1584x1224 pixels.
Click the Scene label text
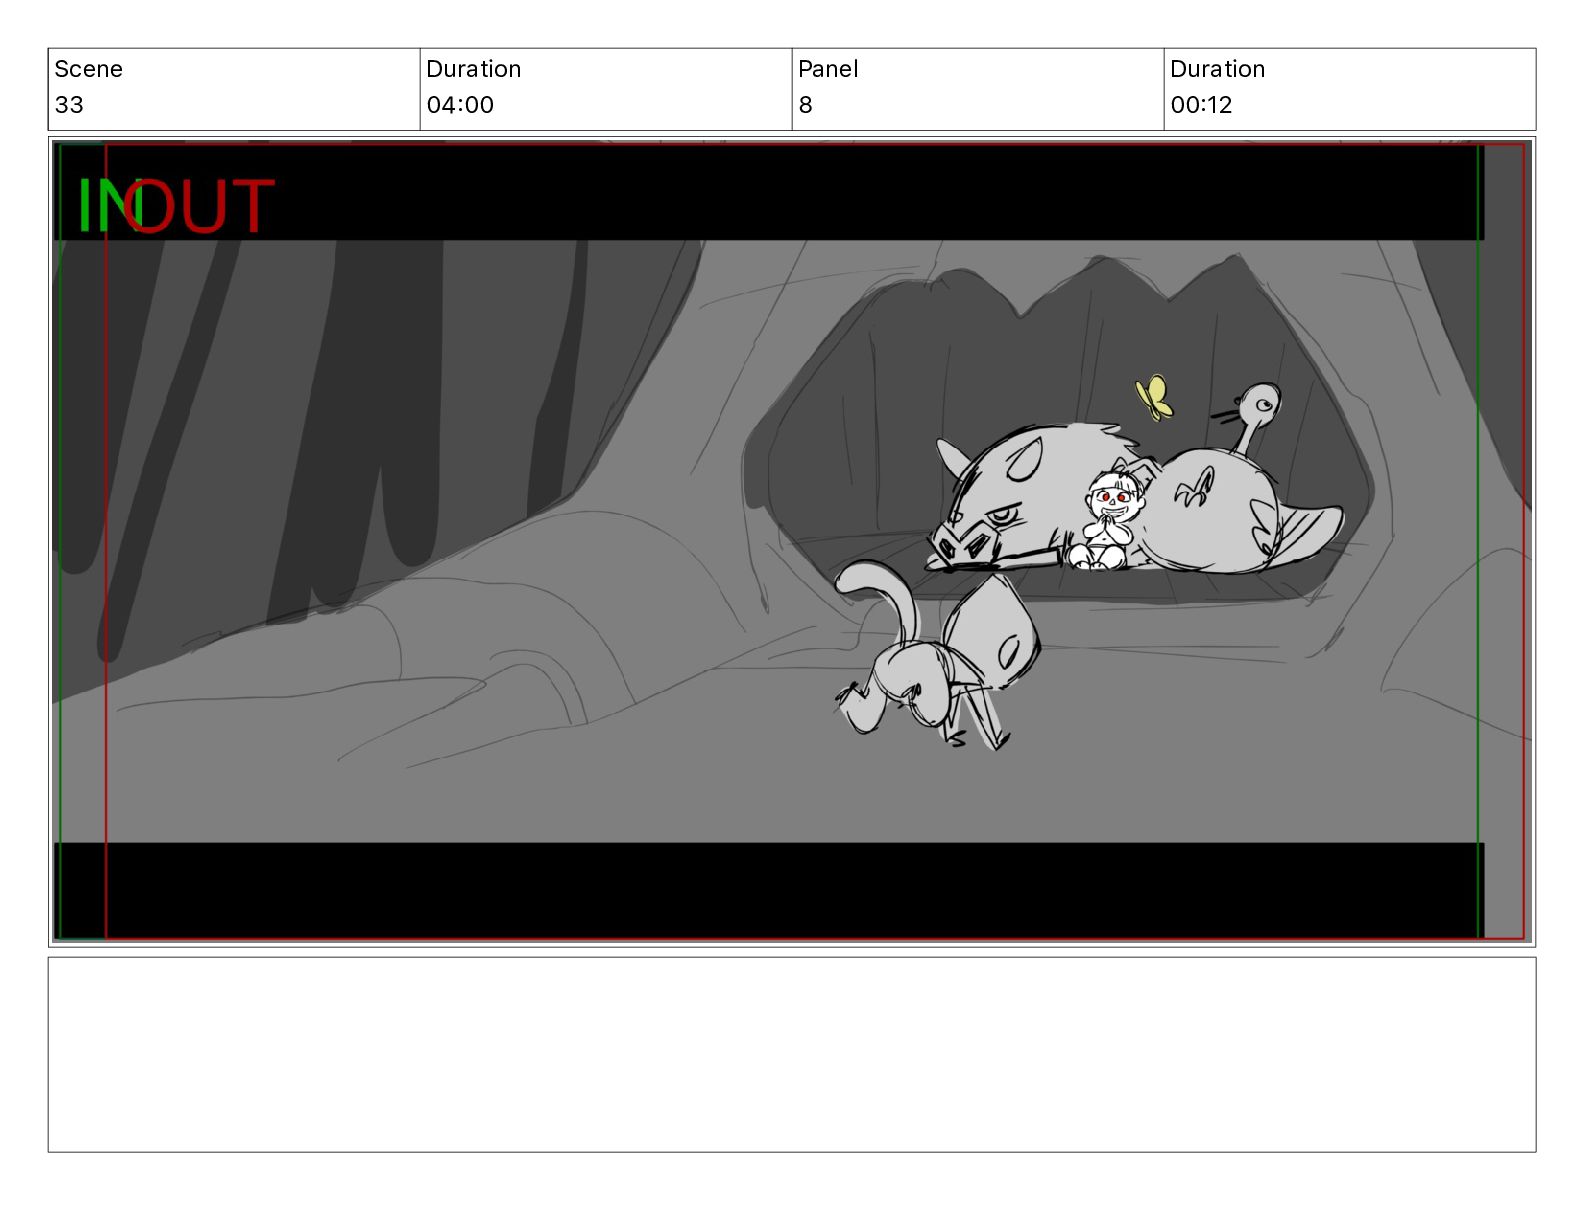pos(88,69)
